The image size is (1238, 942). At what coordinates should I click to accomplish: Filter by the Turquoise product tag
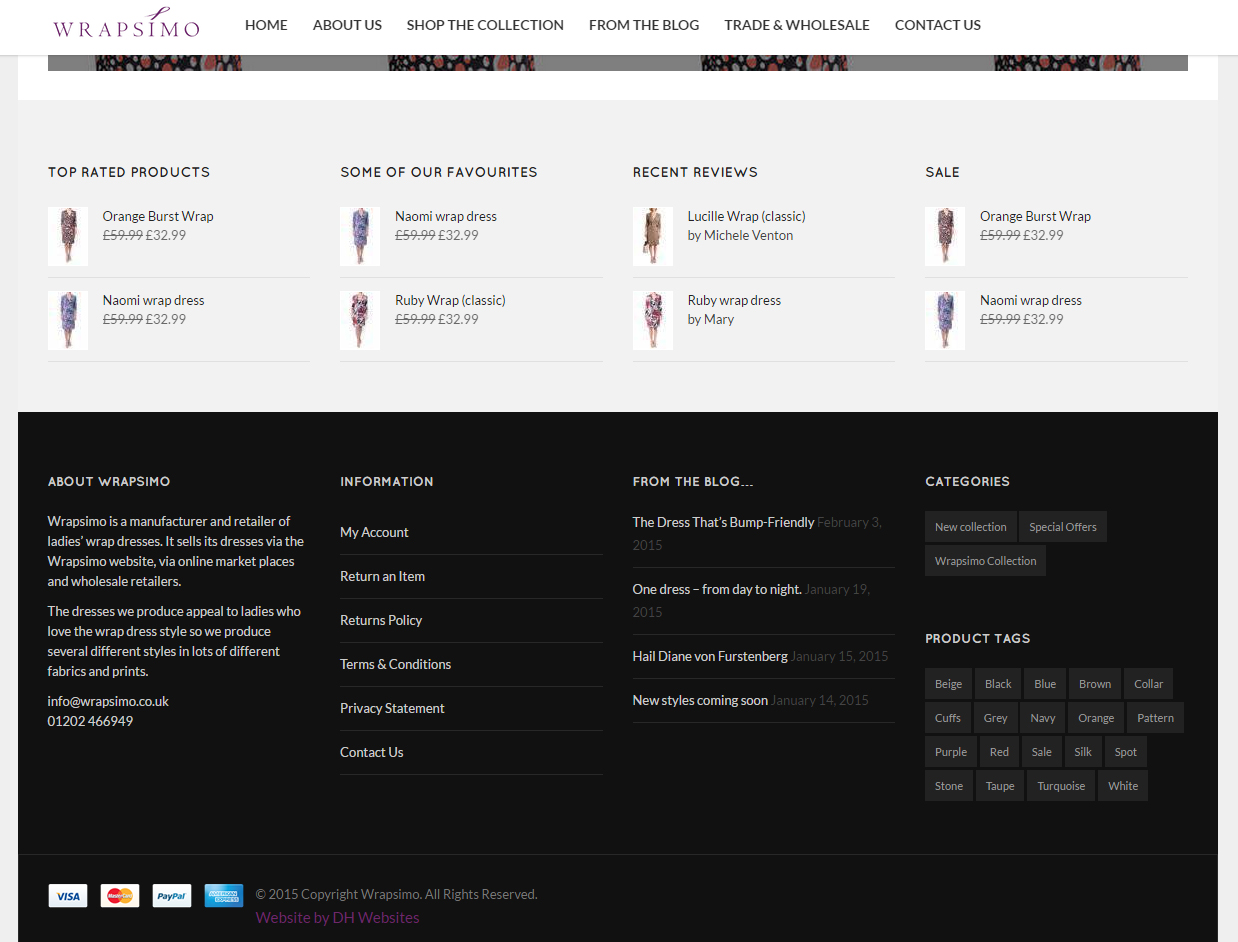coord(1061,786)
